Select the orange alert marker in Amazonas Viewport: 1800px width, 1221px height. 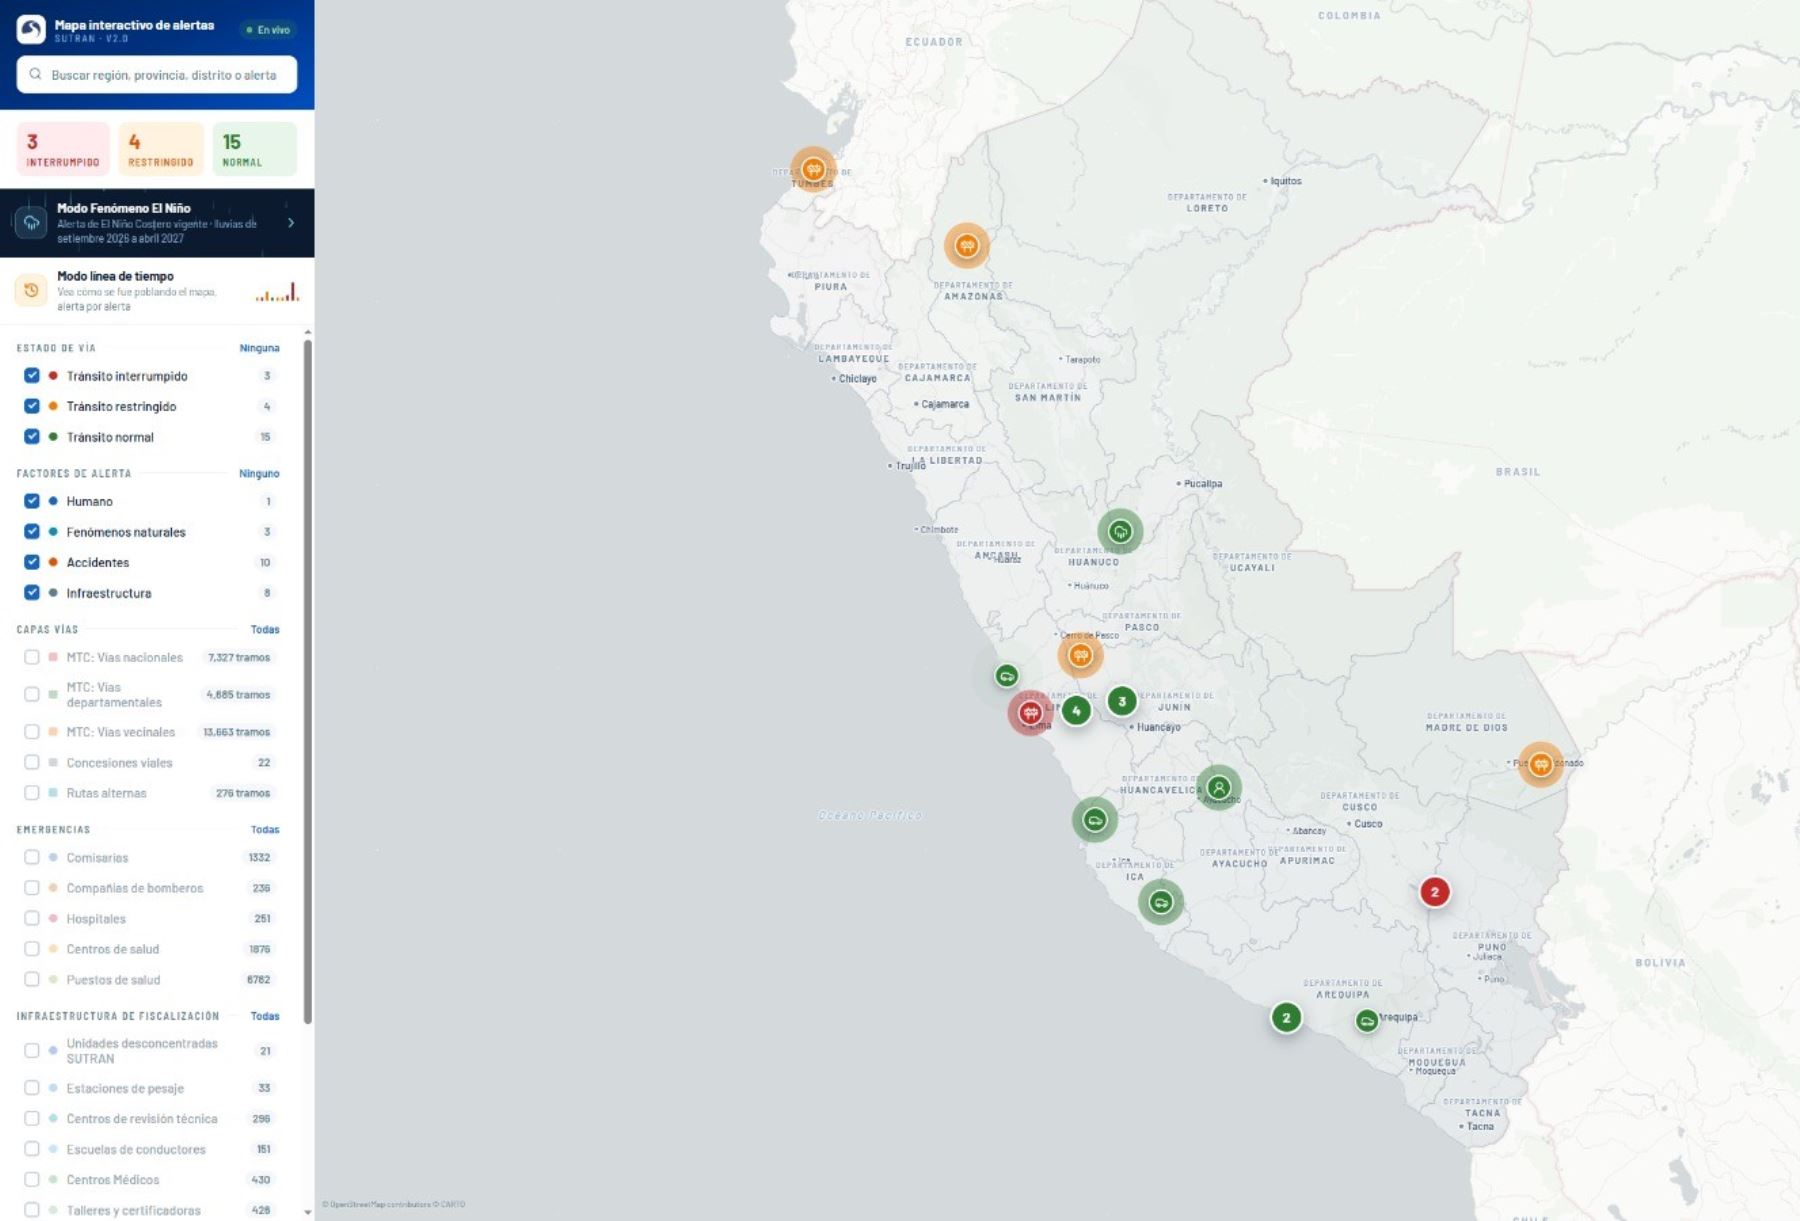pos(967,245)
